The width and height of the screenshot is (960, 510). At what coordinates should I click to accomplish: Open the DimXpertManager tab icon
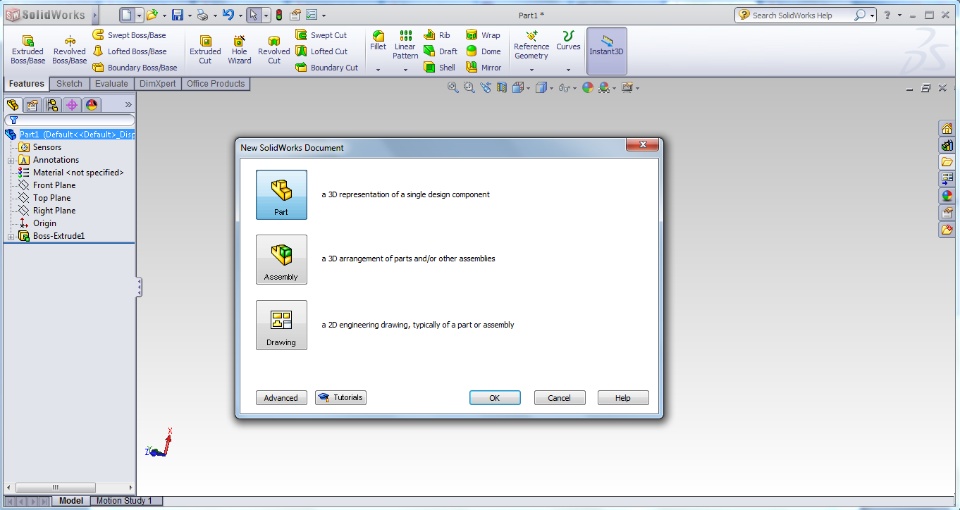pyautogui.click(x=72, y=105)
